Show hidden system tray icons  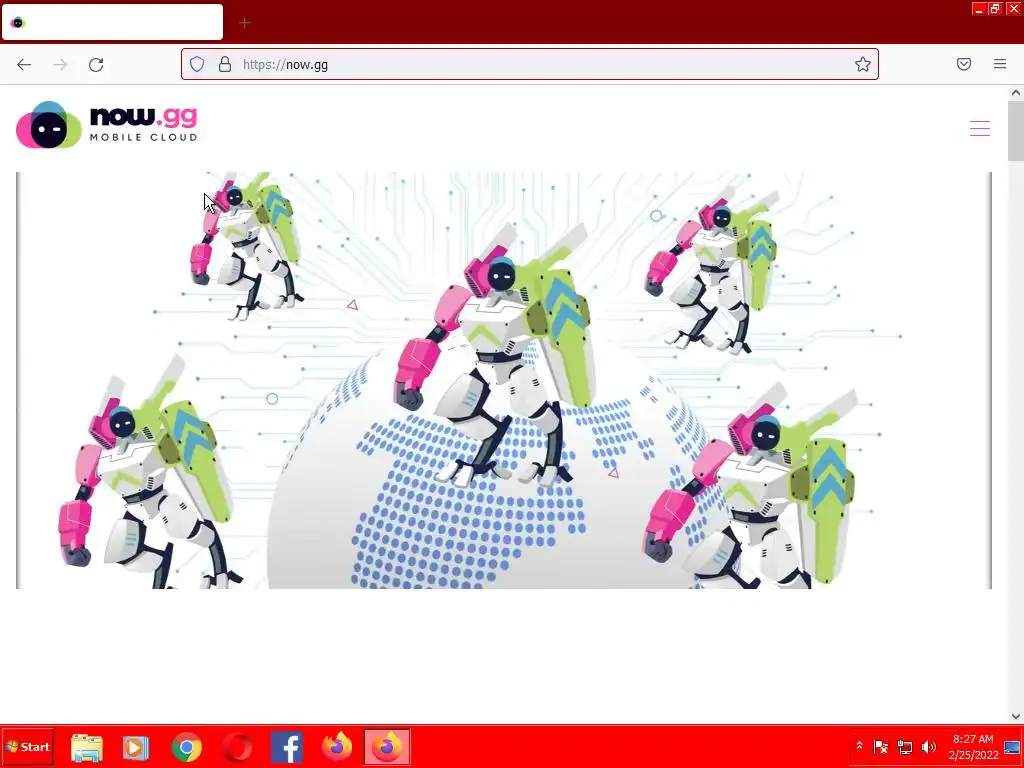[859, 746]
